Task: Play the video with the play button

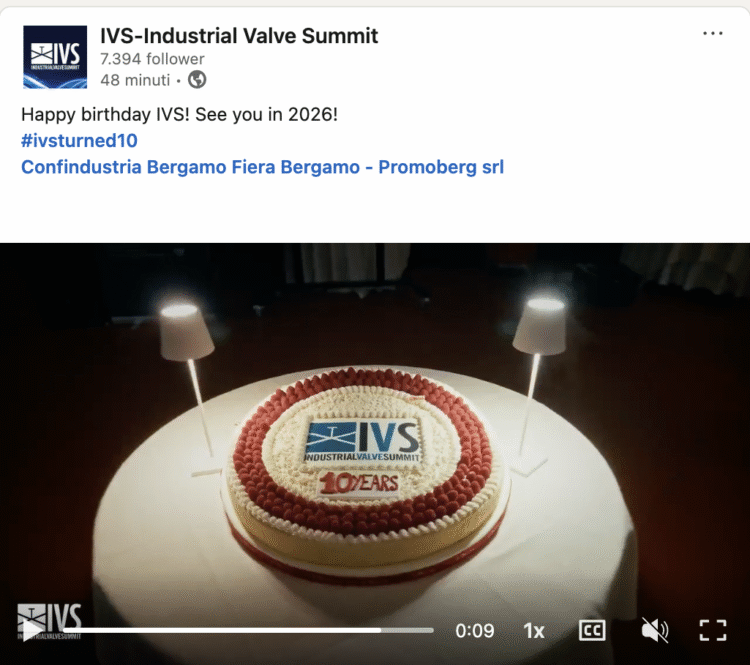Action: click(x=32, y=630)
